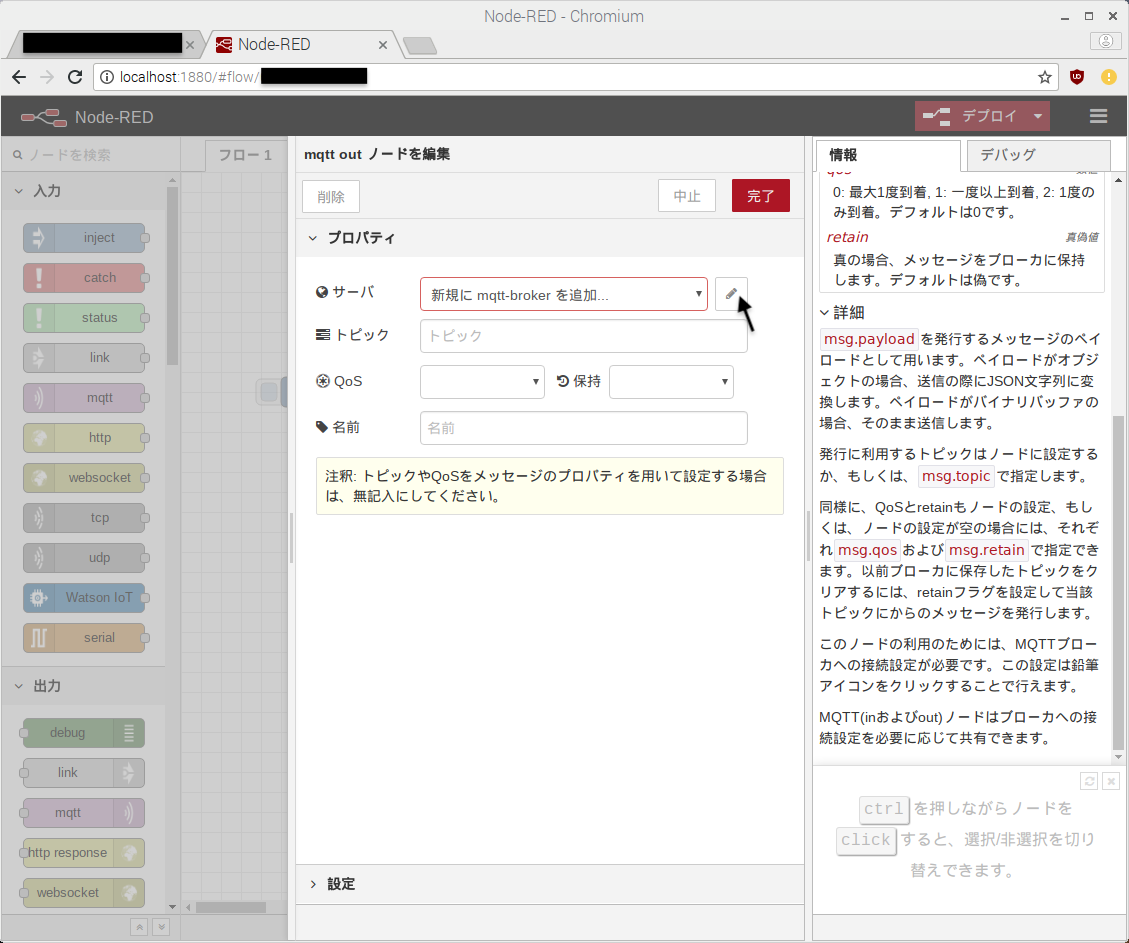The image size is (1129, 943).
Task: Click the websocket input node
Action: tap(84, 477)
